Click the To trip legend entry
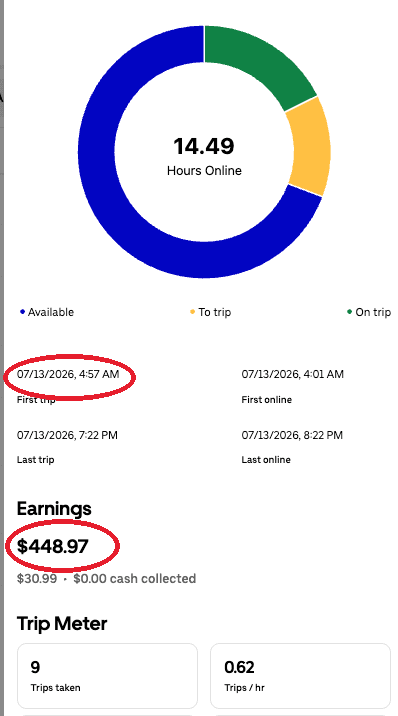The height and width of the screenshot is (716, 398). pos(210,312)
